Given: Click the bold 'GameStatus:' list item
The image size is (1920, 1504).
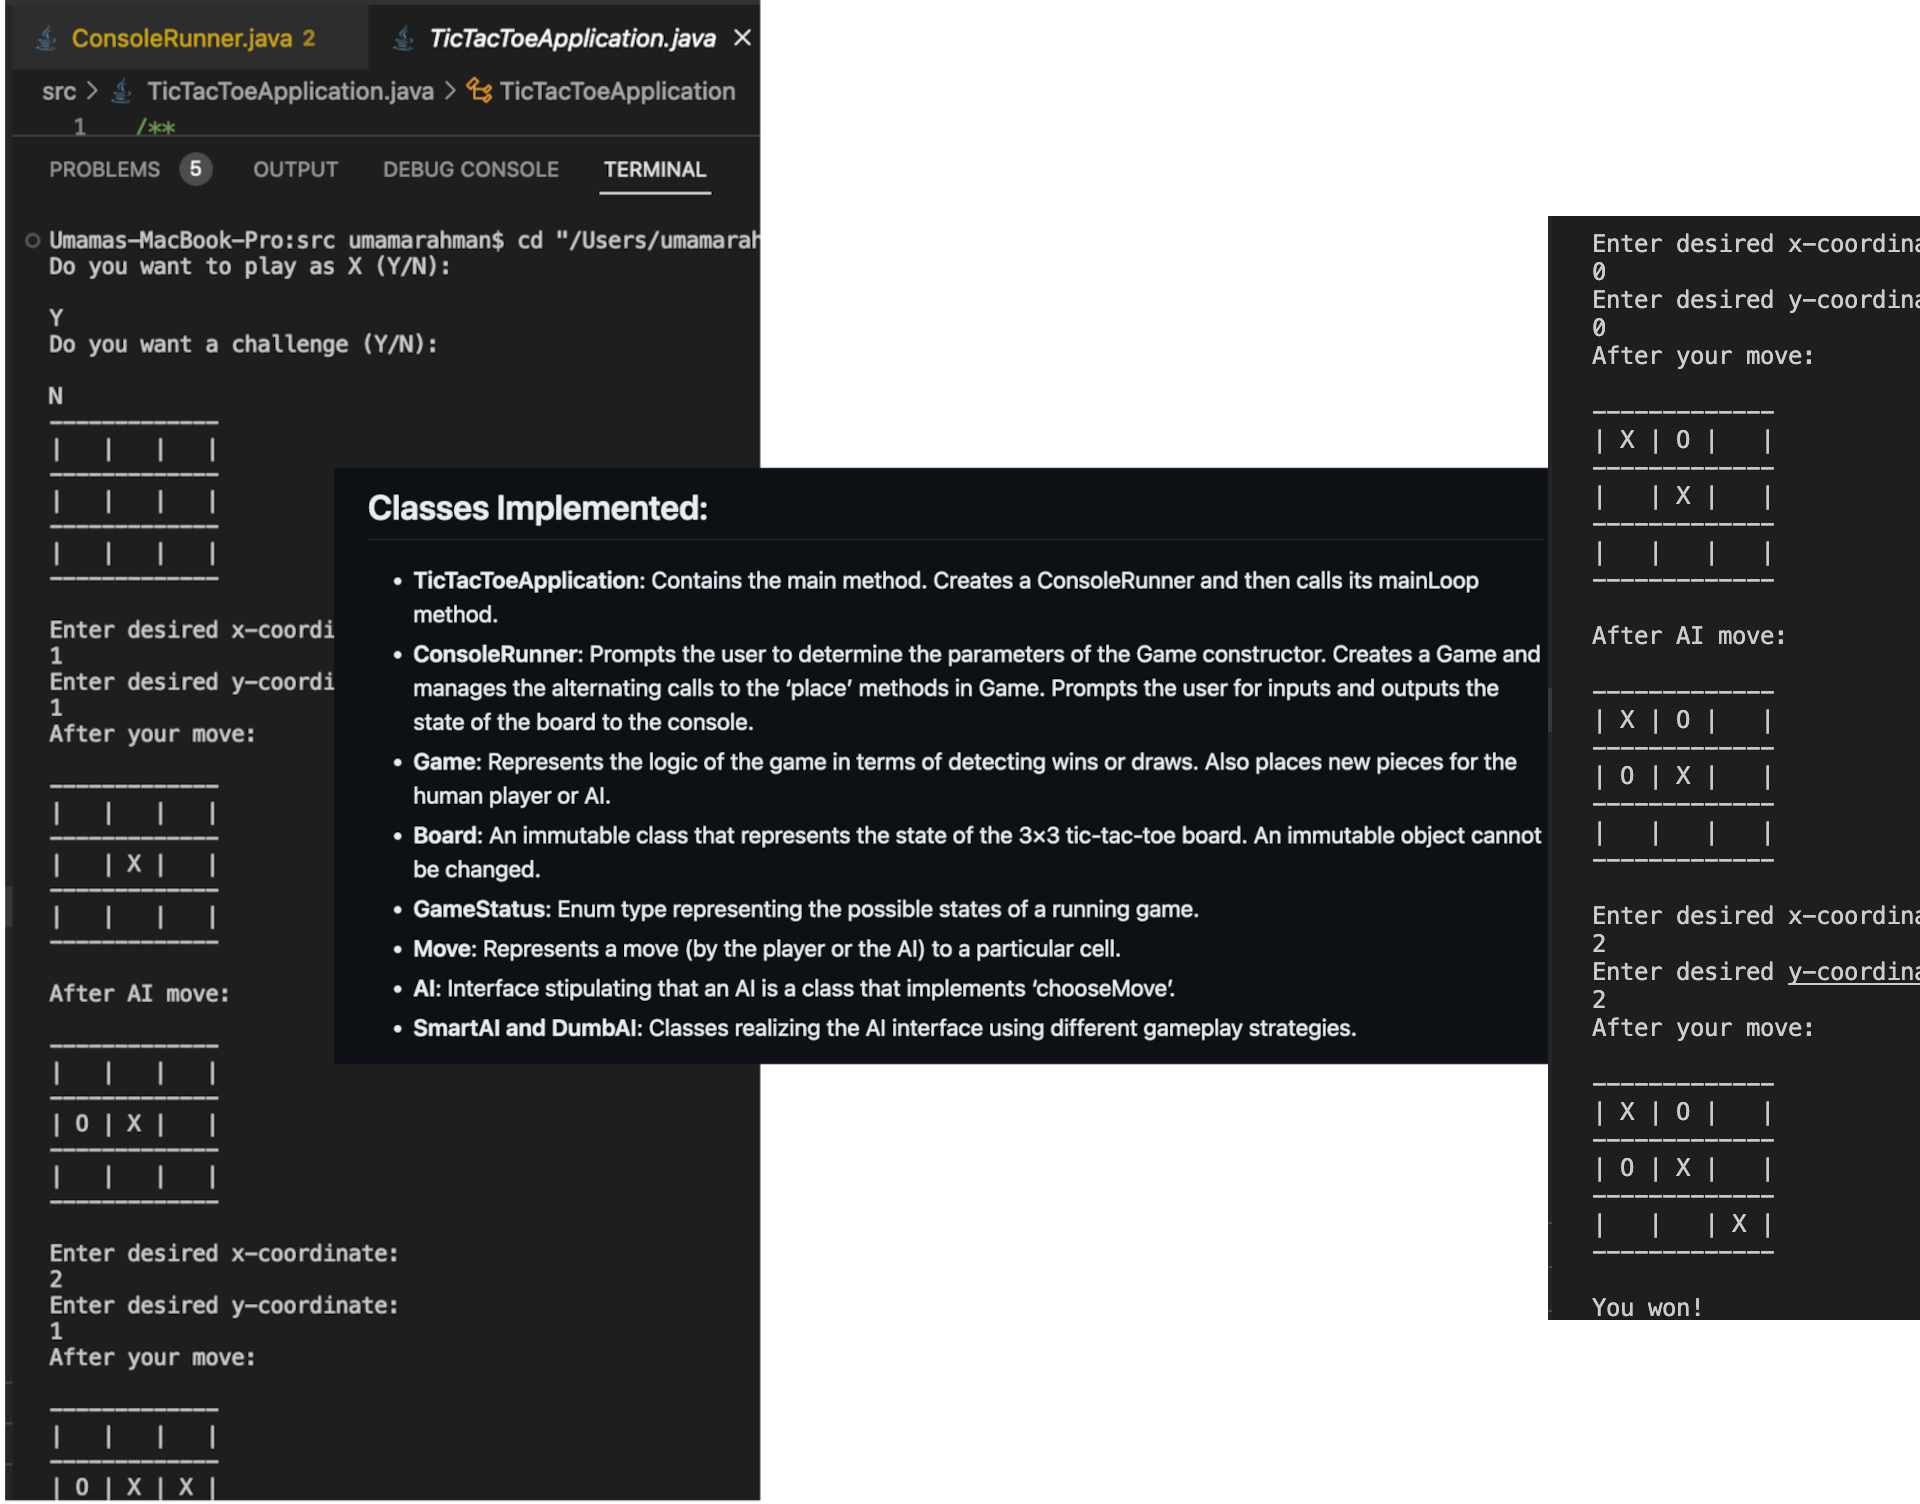Looking at the screenshot, I should click(x=481, y=909).
